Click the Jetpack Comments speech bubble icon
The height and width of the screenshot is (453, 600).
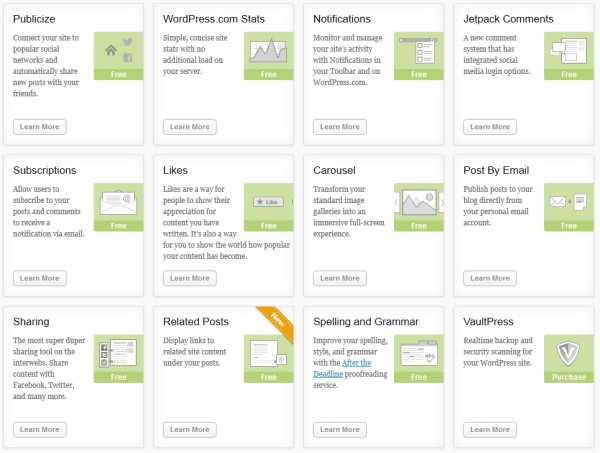(x=569, y=51)
